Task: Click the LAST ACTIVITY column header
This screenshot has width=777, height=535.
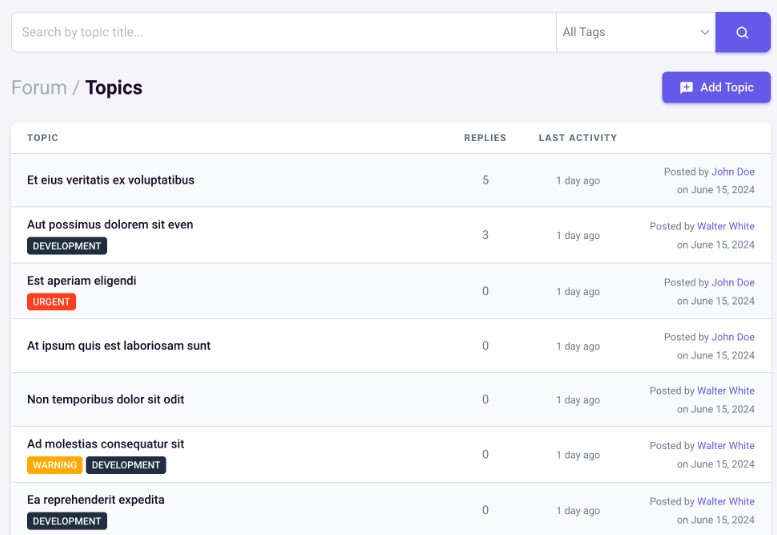Action: 578,138
